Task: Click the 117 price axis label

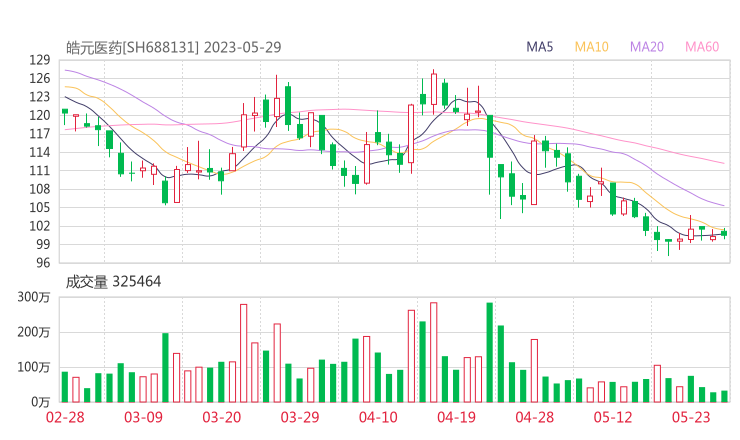Action: click(40, 134)
